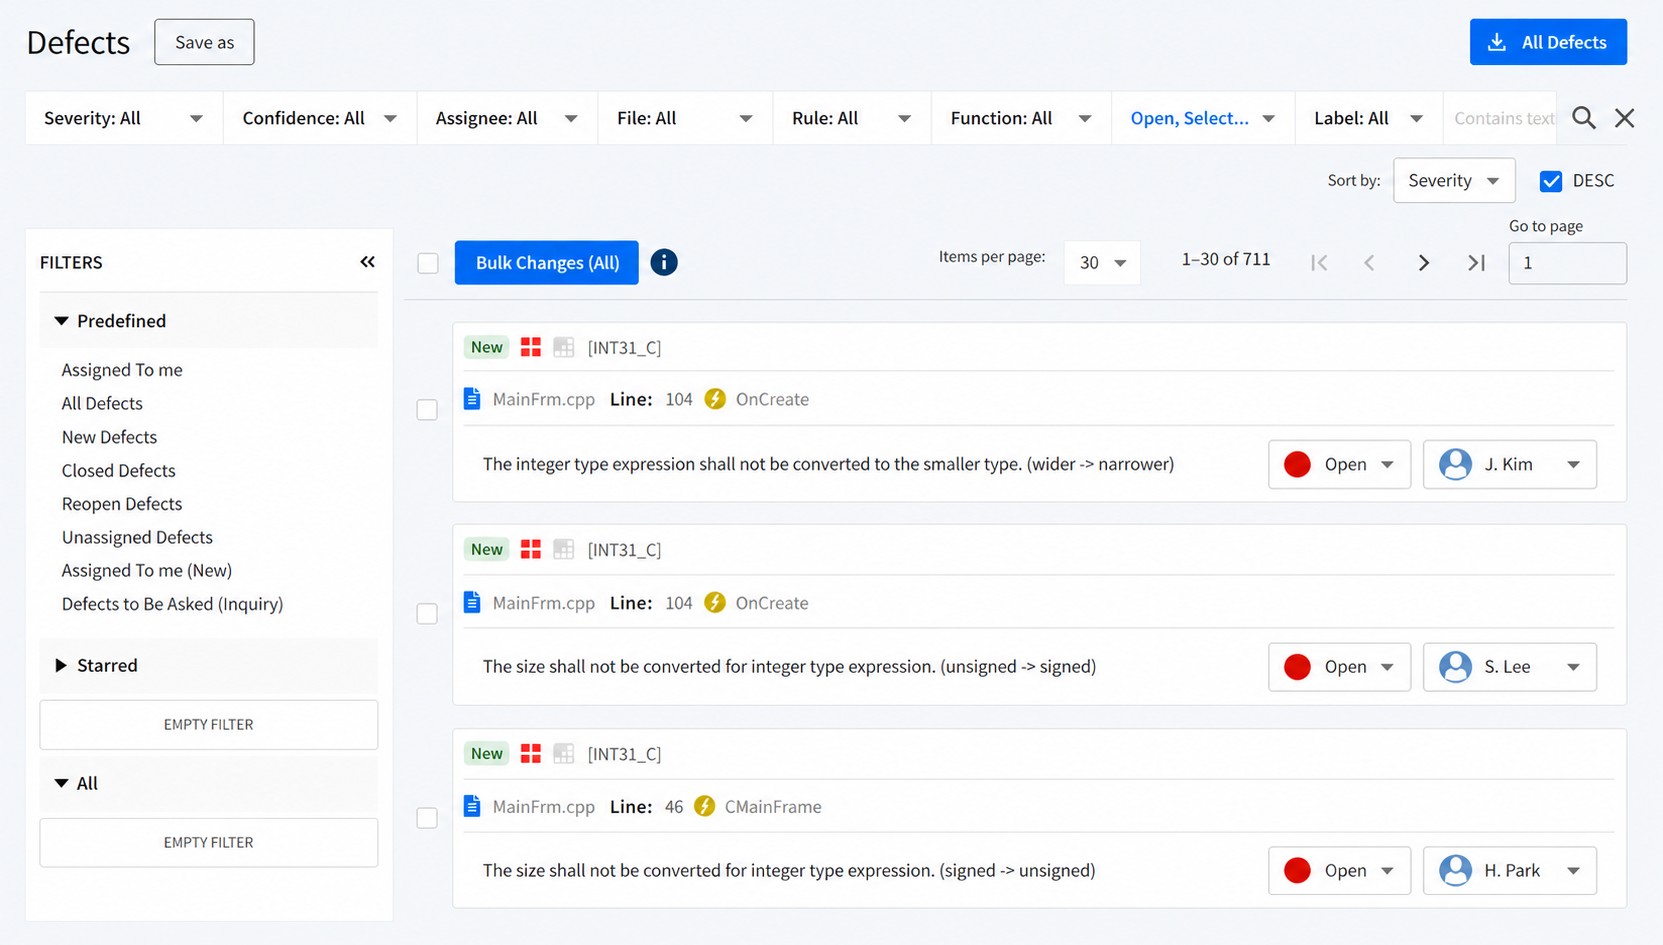The height and width of the screenshot is (945, 1663).
Task: Collapse the Predefined filter section
Action: 208,321
